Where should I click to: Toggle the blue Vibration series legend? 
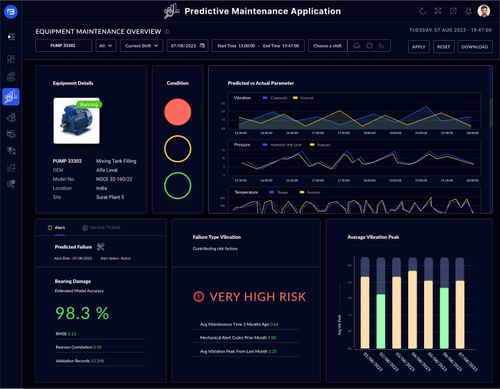coord(275,98)
